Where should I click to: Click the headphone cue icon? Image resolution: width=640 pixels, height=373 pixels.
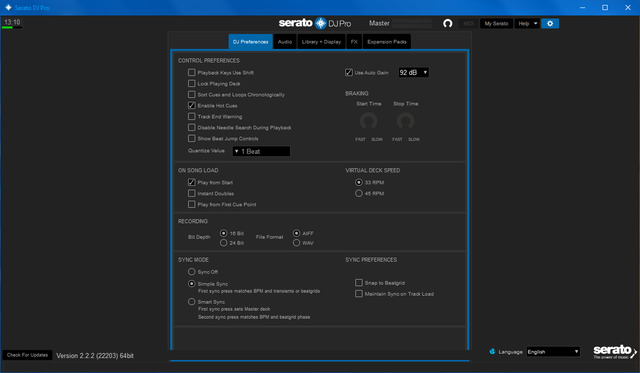click(x=447, y=24)
